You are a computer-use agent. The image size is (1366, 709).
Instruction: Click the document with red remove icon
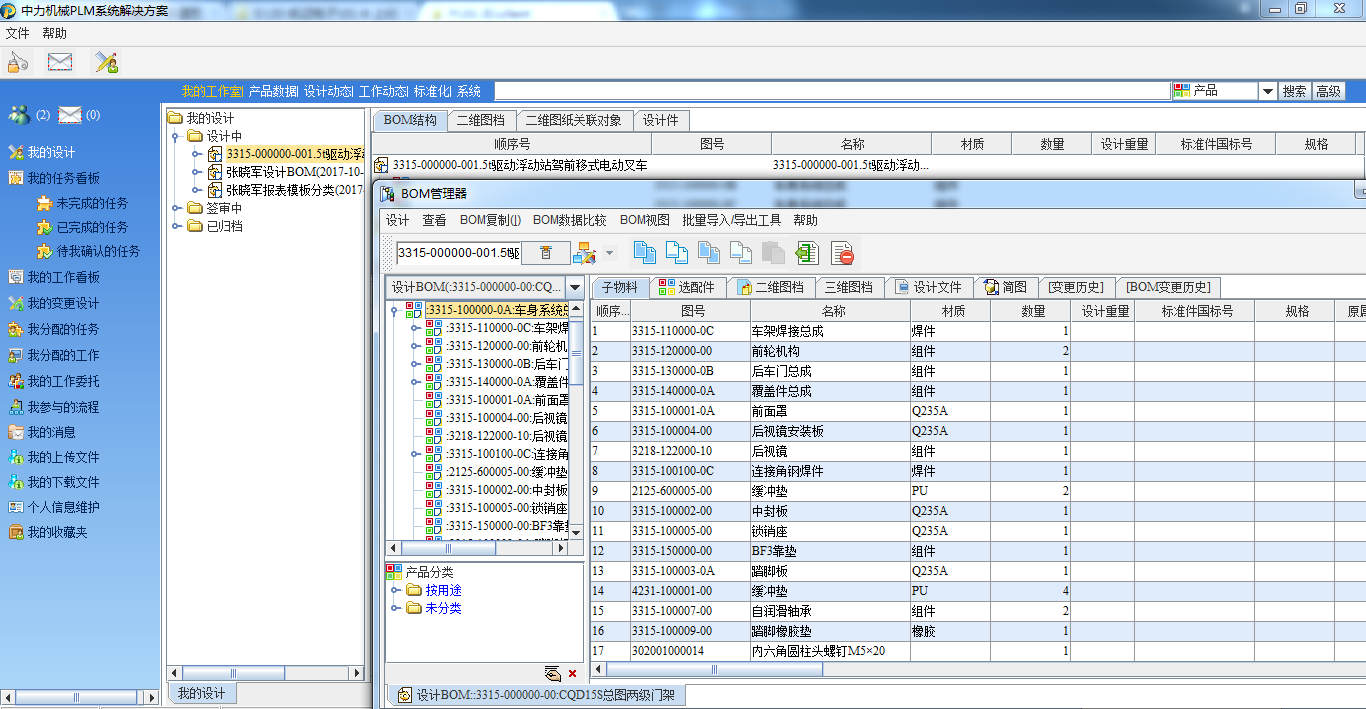click(x=842, y=253)
